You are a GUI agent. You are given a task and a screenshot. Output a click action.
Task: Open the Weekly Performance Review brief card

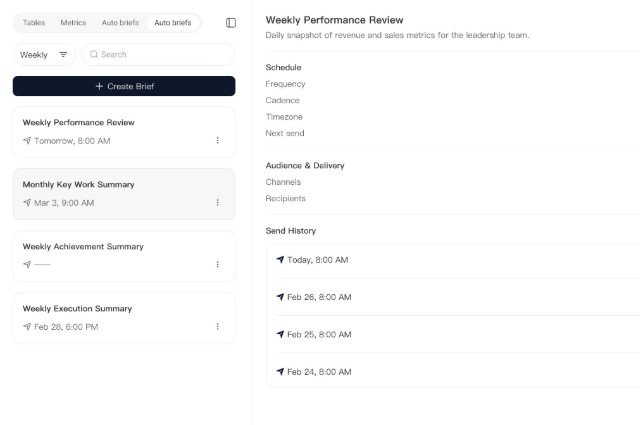point(124,132)
